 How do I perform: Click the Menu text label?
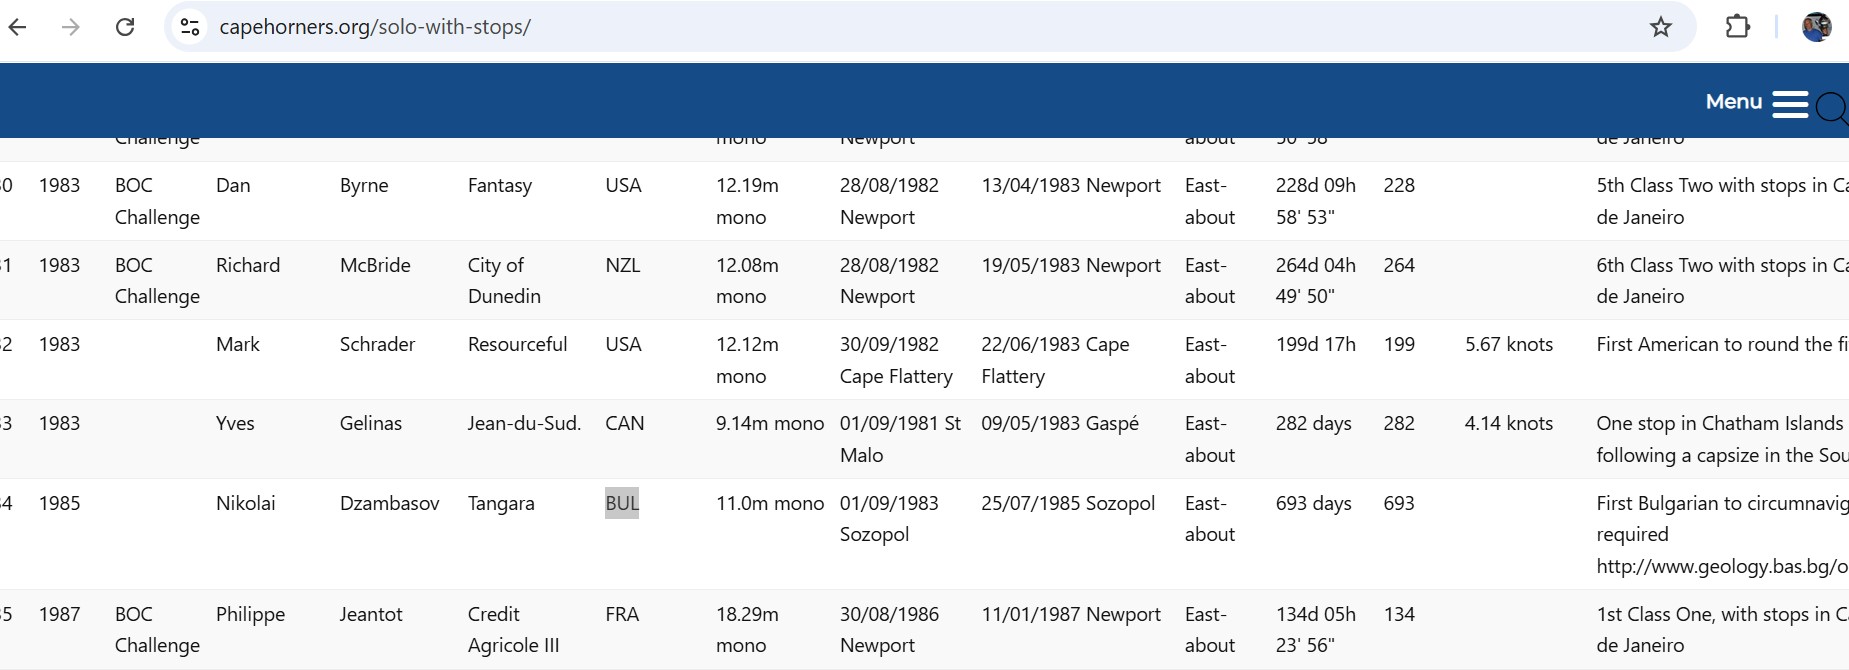1733,102
